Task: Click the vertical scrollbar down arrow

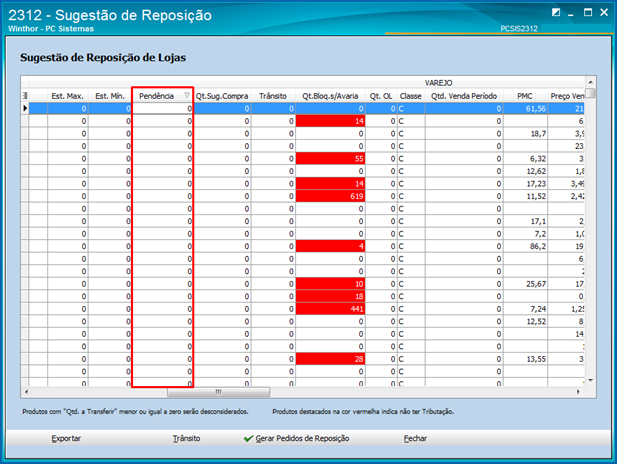Action: [x=590, y=380]
